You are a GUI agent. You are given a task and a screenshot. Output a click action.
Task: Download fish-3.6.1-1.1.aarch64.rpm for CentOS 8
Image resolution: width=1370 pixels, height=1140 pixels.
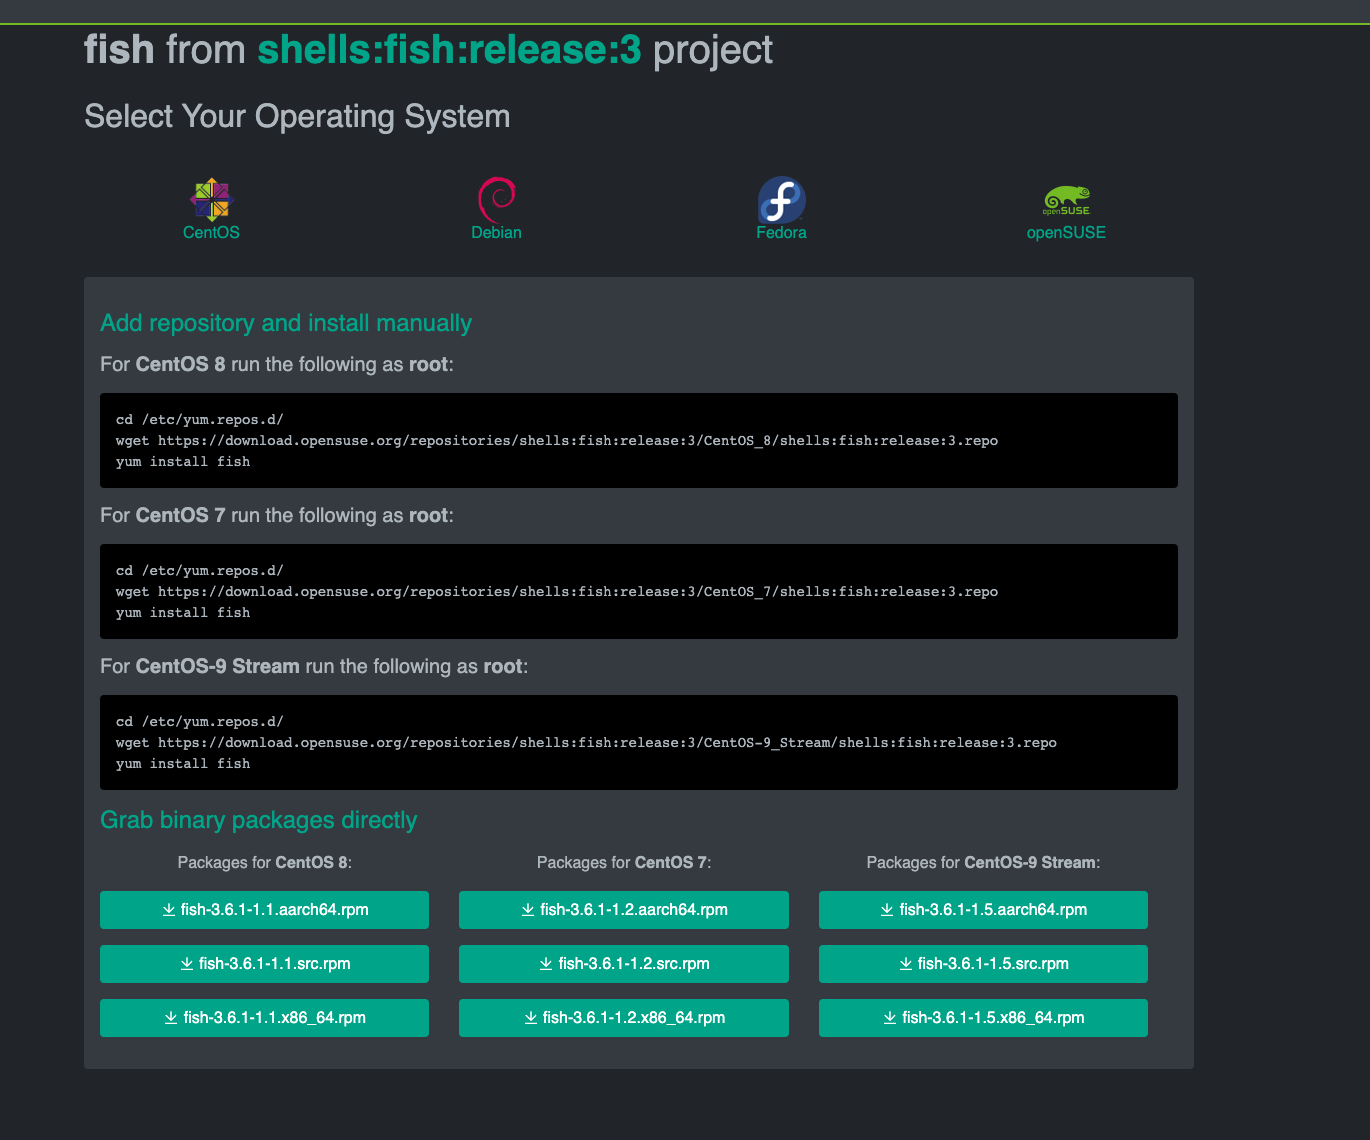coord(264,910)
